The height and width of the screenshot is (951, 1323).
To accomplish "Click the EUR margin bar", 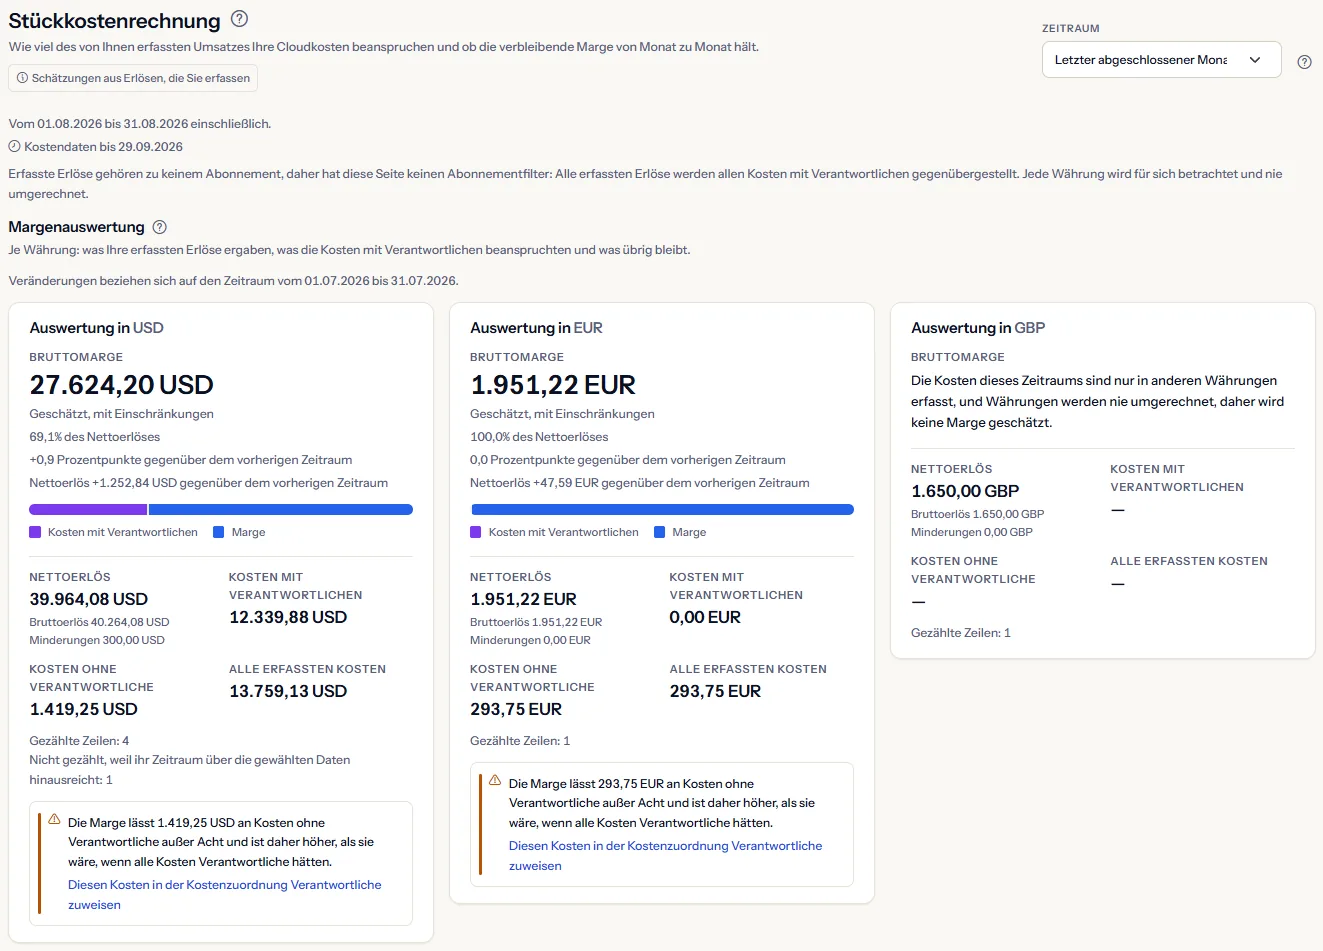I will point(662,509).
